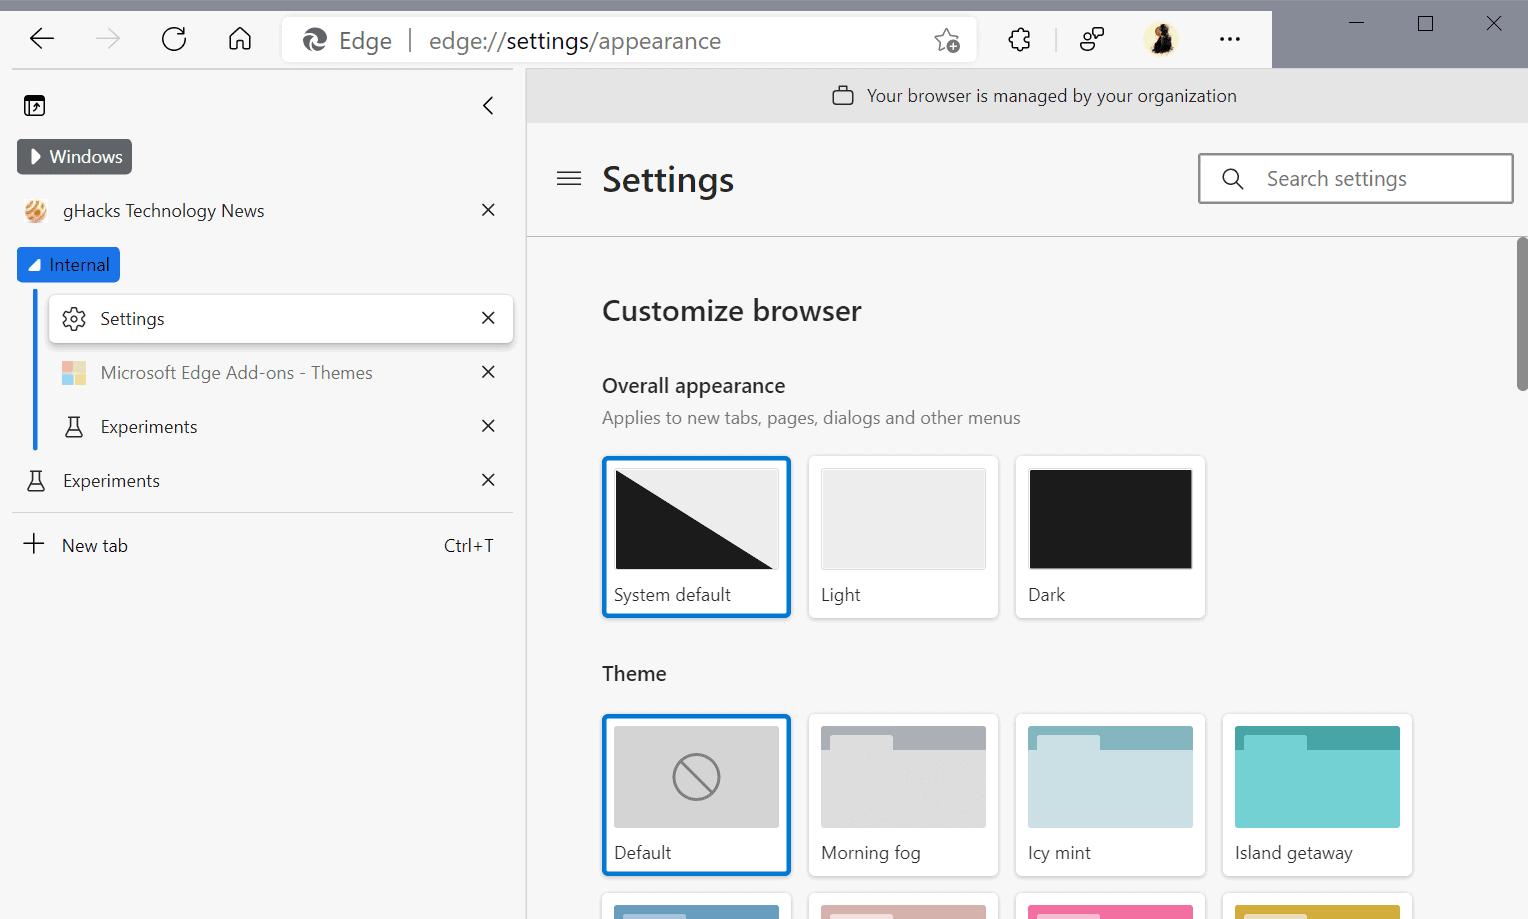Go back using the back arrow
The image size is (1528, 919).
[42, 39]
